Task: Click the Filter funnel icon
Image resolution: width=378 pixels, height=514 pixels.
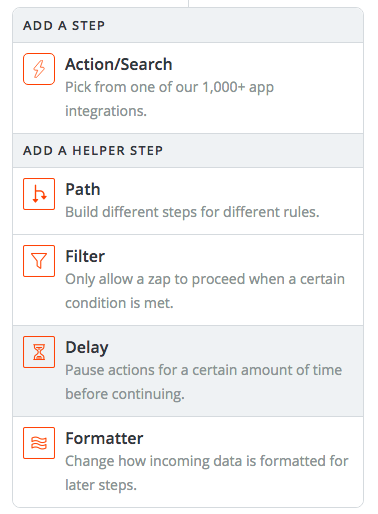Action: (x=39, y=261)
